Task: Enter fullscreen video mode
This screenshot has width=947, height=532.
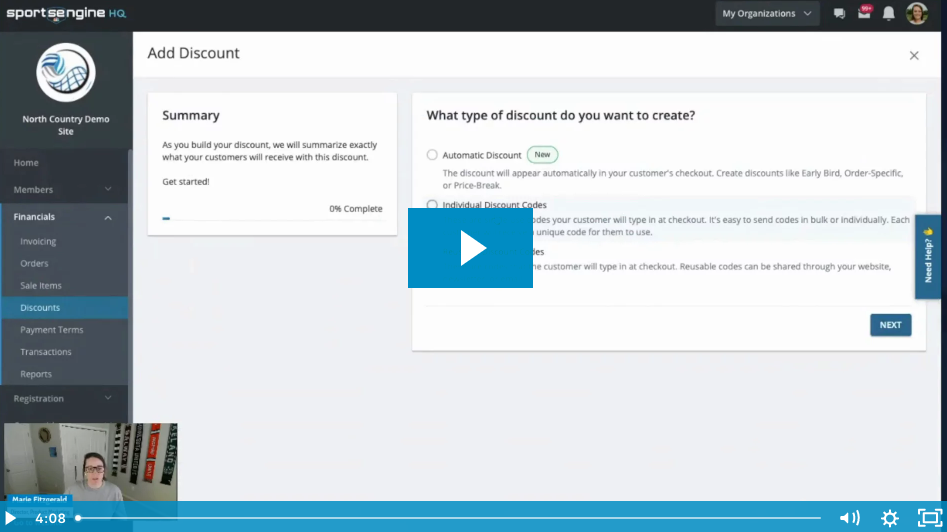Action: point(928,518)
